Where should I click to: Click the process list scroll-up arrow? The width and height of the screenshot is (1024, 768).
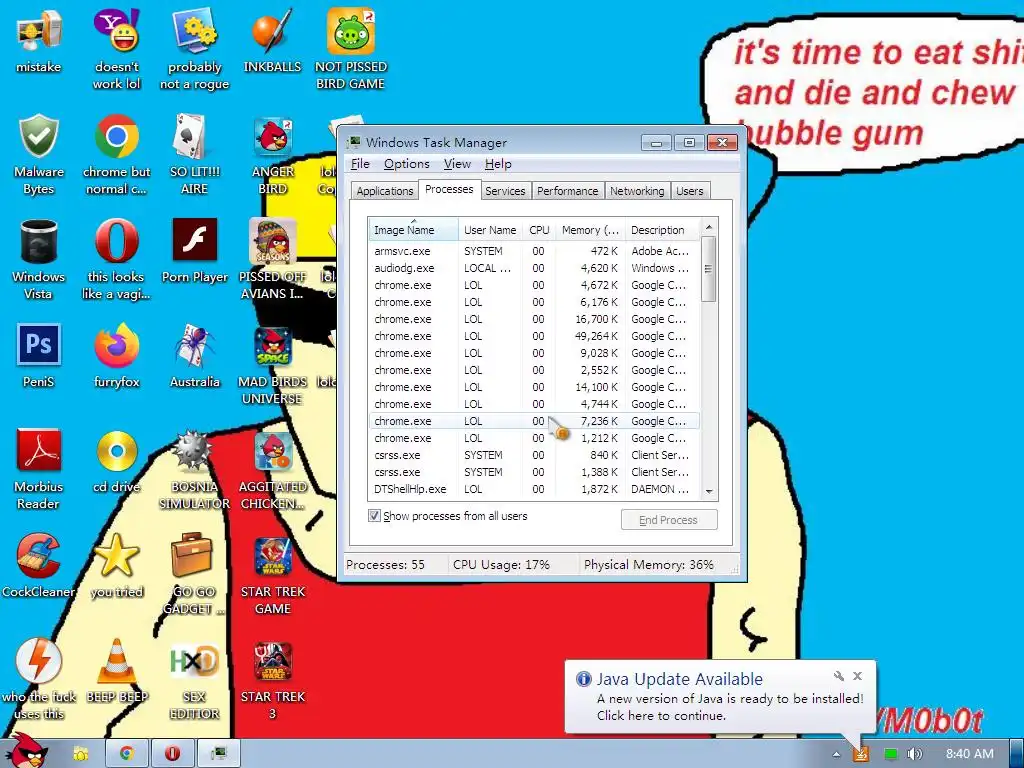pos(709,227)
